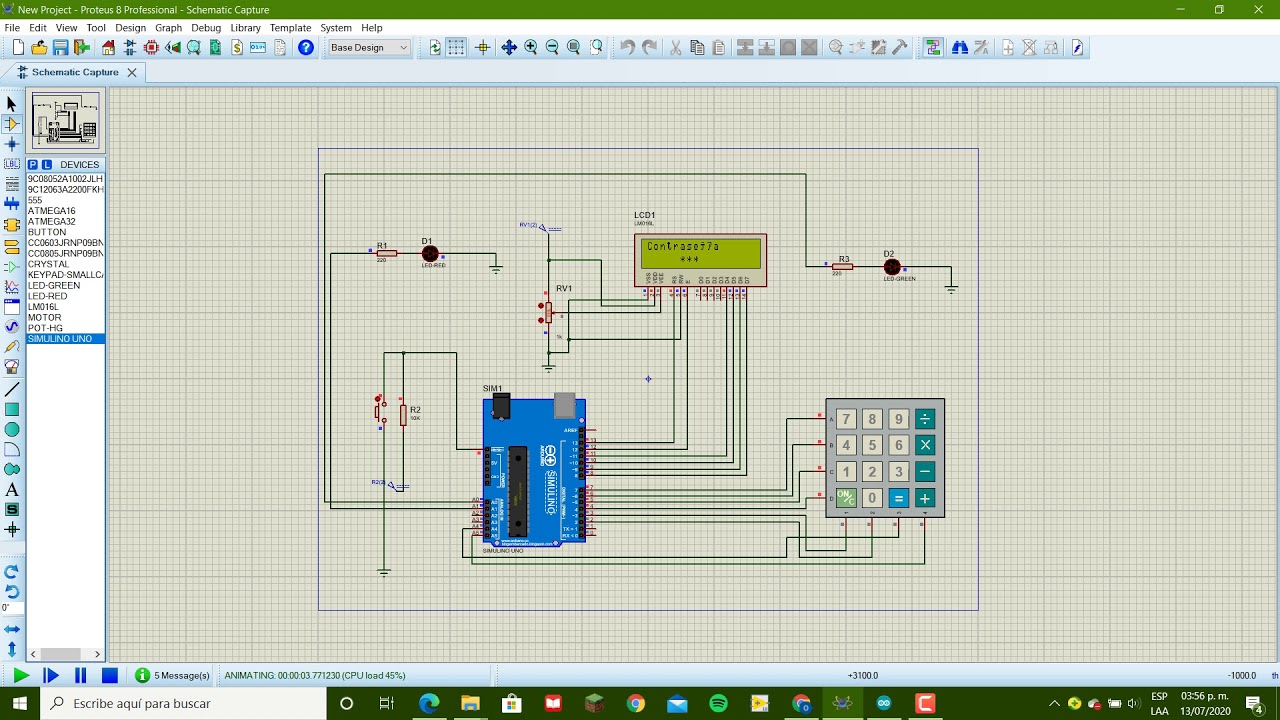
Task: Open the Help question mark icon
Action: (x=306, y=48)
